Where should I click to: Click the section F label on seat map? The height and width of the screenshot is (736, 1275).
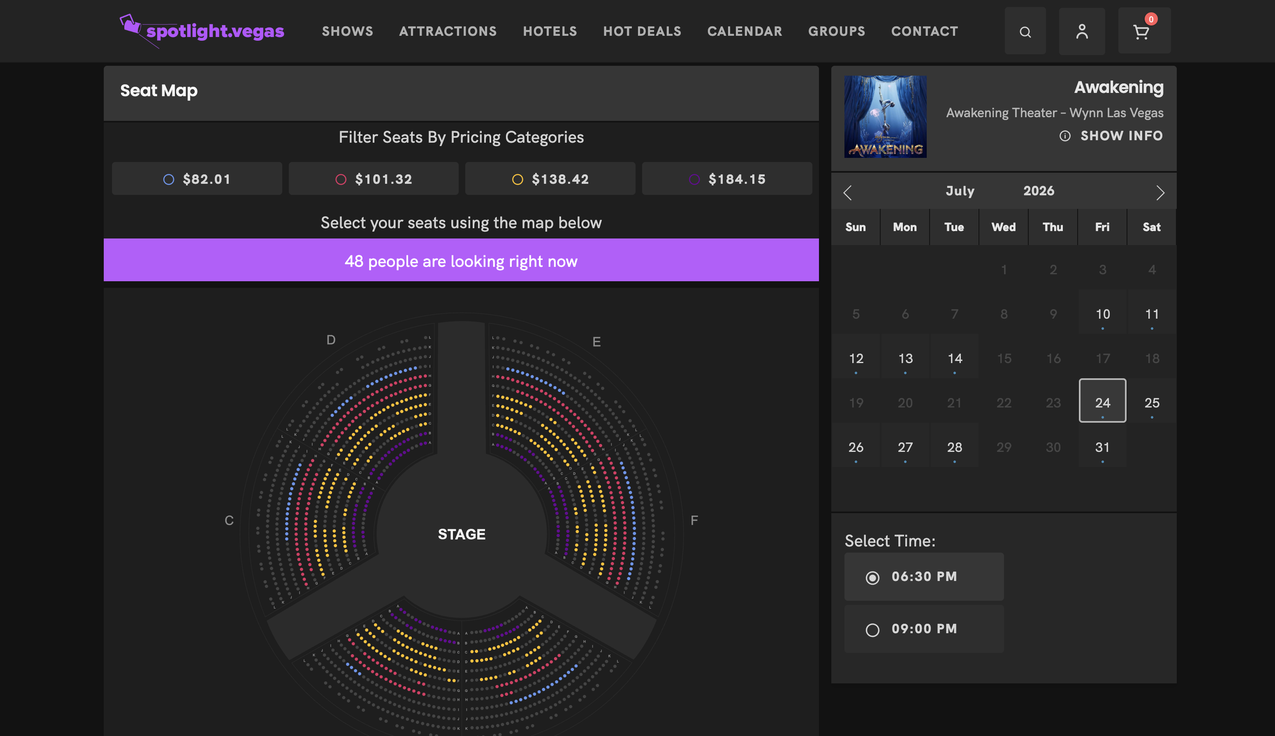coord(694,520)
